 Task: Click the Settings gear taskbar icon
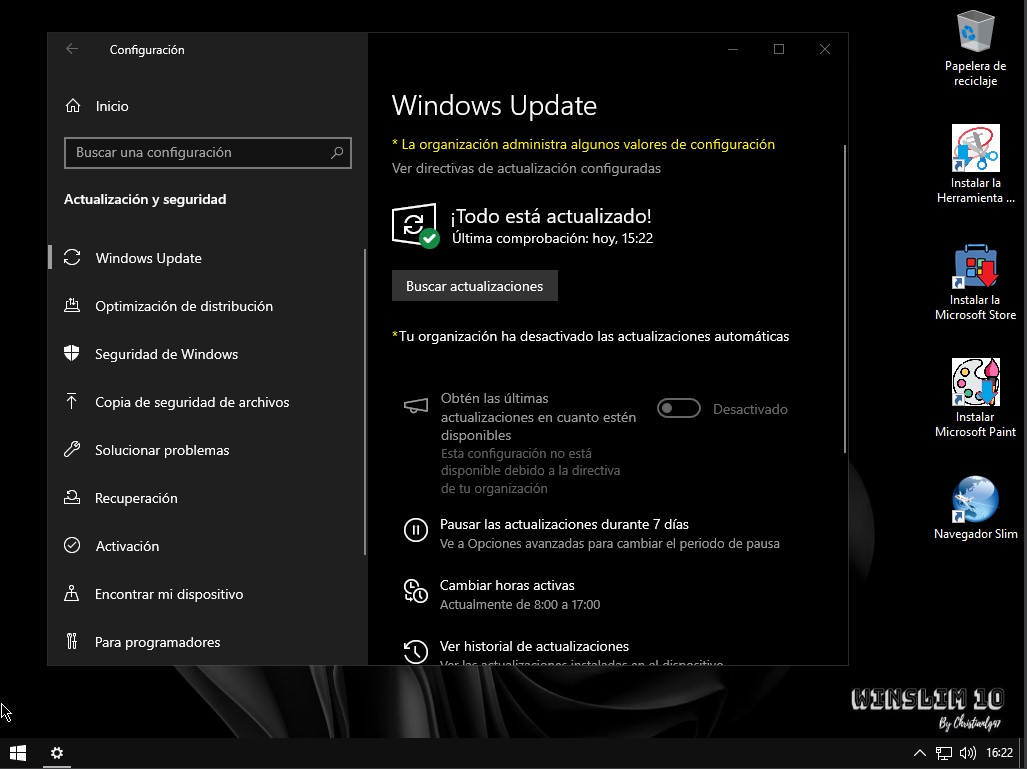[x=57, y=753]
